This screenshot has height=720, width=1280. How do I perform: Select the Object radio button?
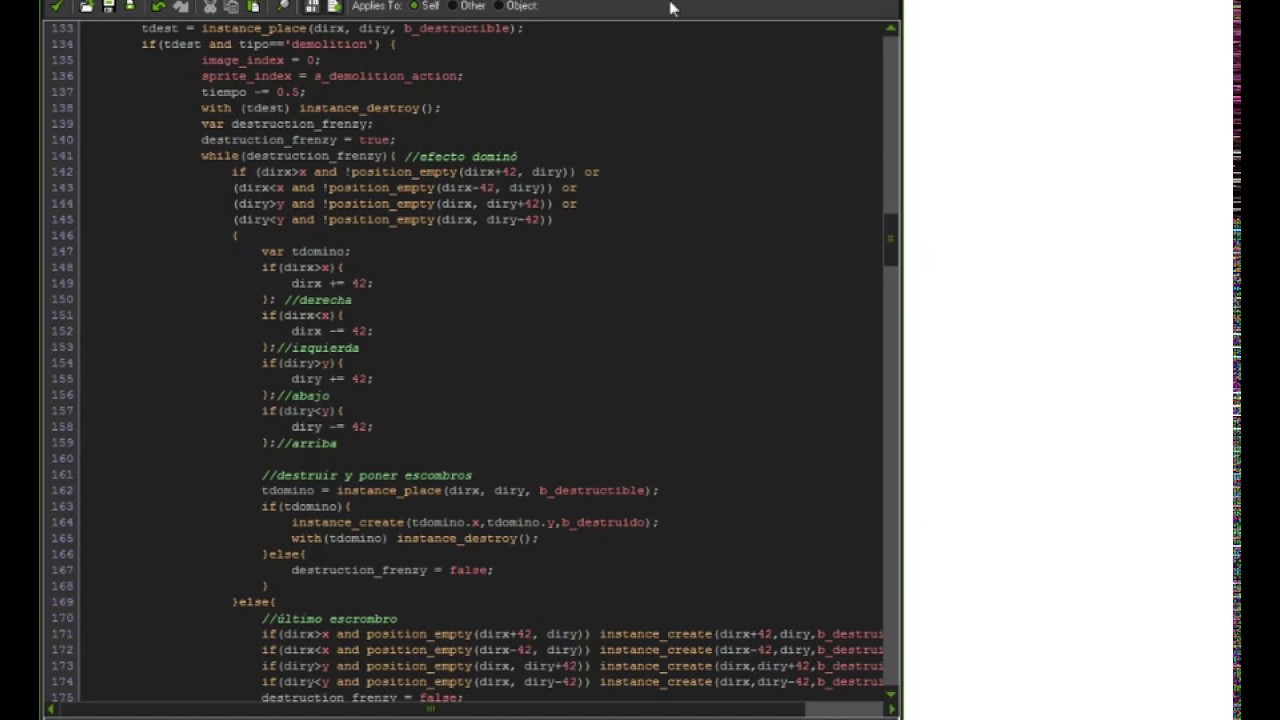tap(499, 6)
